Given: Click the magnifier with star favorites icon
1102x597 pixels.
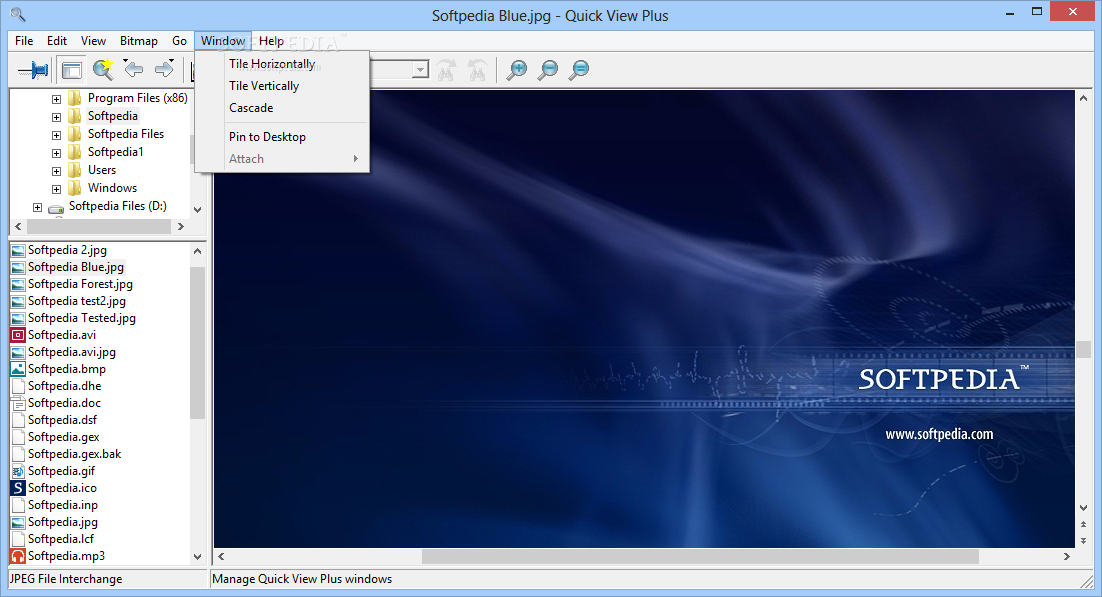Looking at the screenshot, I should (103, 69).
